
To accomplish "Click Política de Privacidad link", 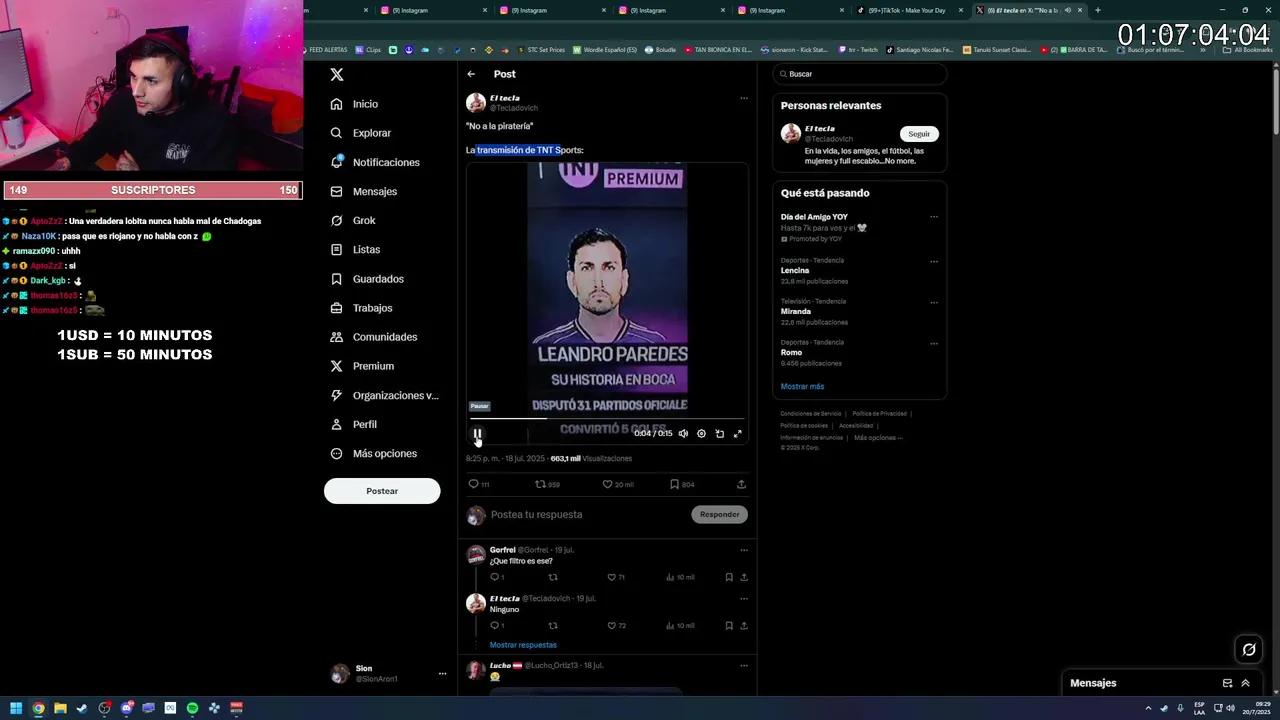I will tap(879, 413).
